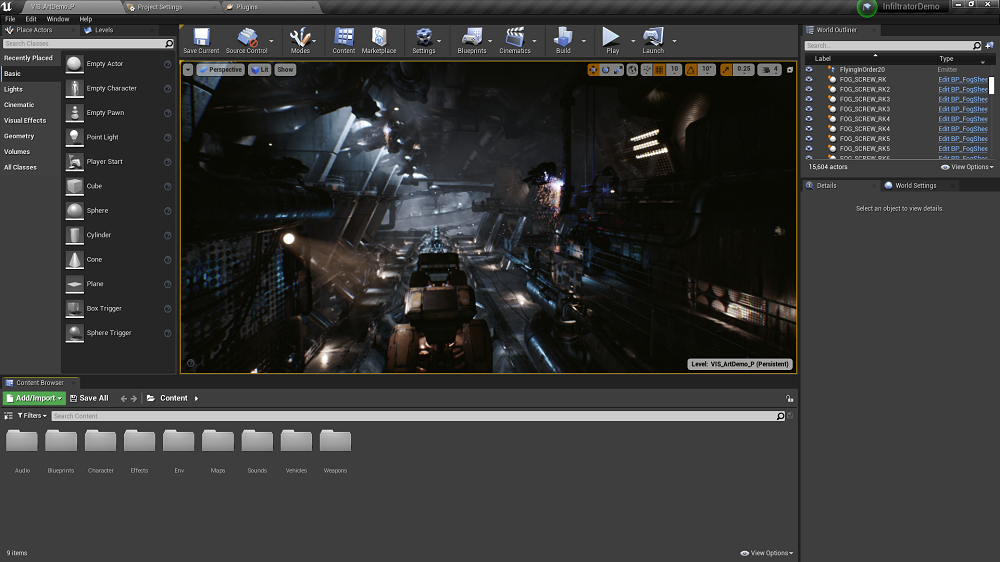Screen dimensions: 1000x562
Task: Open the Window menu
Action: click(x=57, y=19)
